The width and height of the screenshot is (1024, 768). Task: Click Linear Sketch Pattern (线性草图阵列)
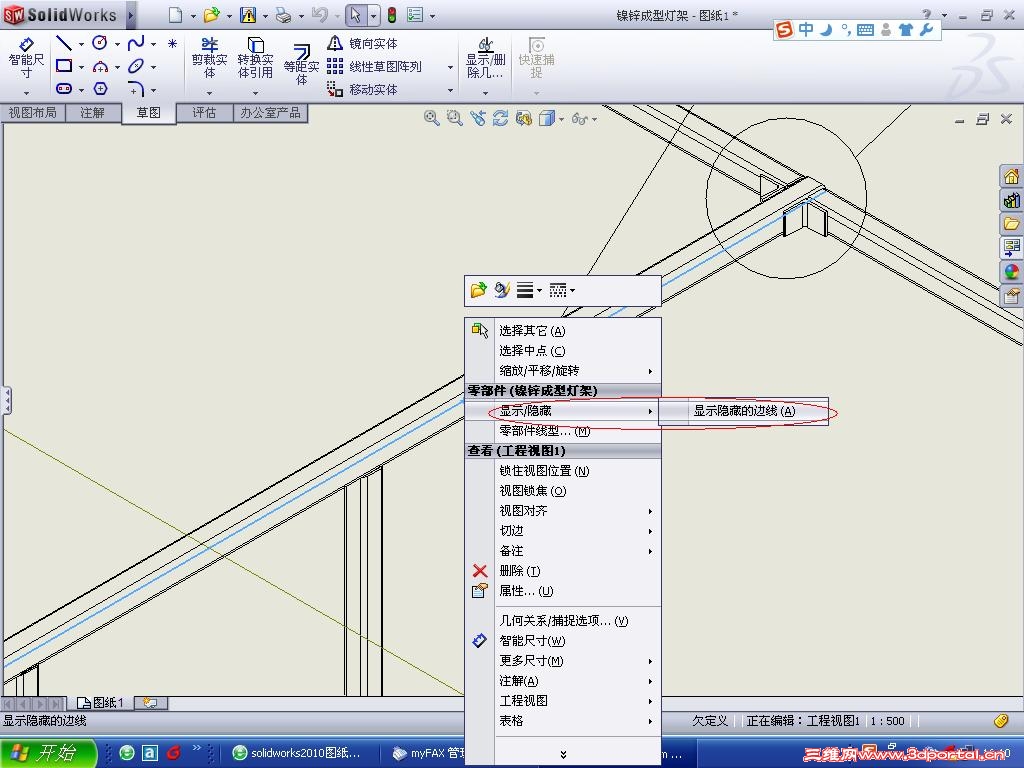(374, 66)
